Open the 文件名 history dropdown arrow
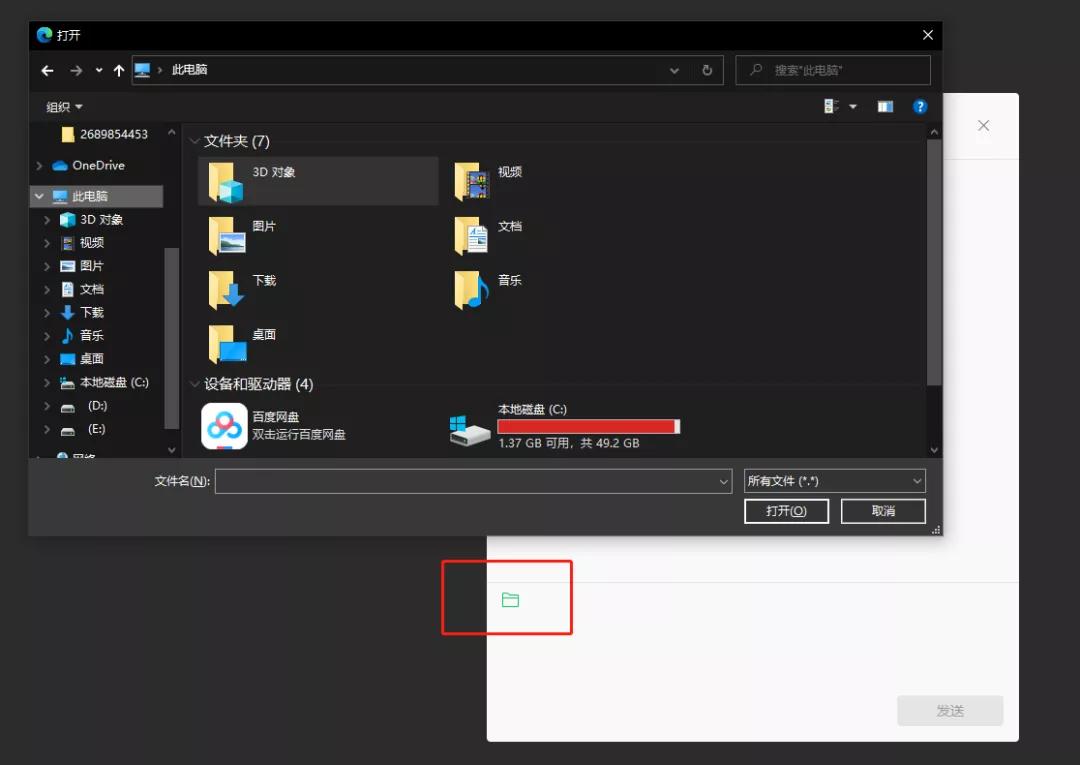Viewport: 1080px width, 765px height. click(x=723, y=481)
